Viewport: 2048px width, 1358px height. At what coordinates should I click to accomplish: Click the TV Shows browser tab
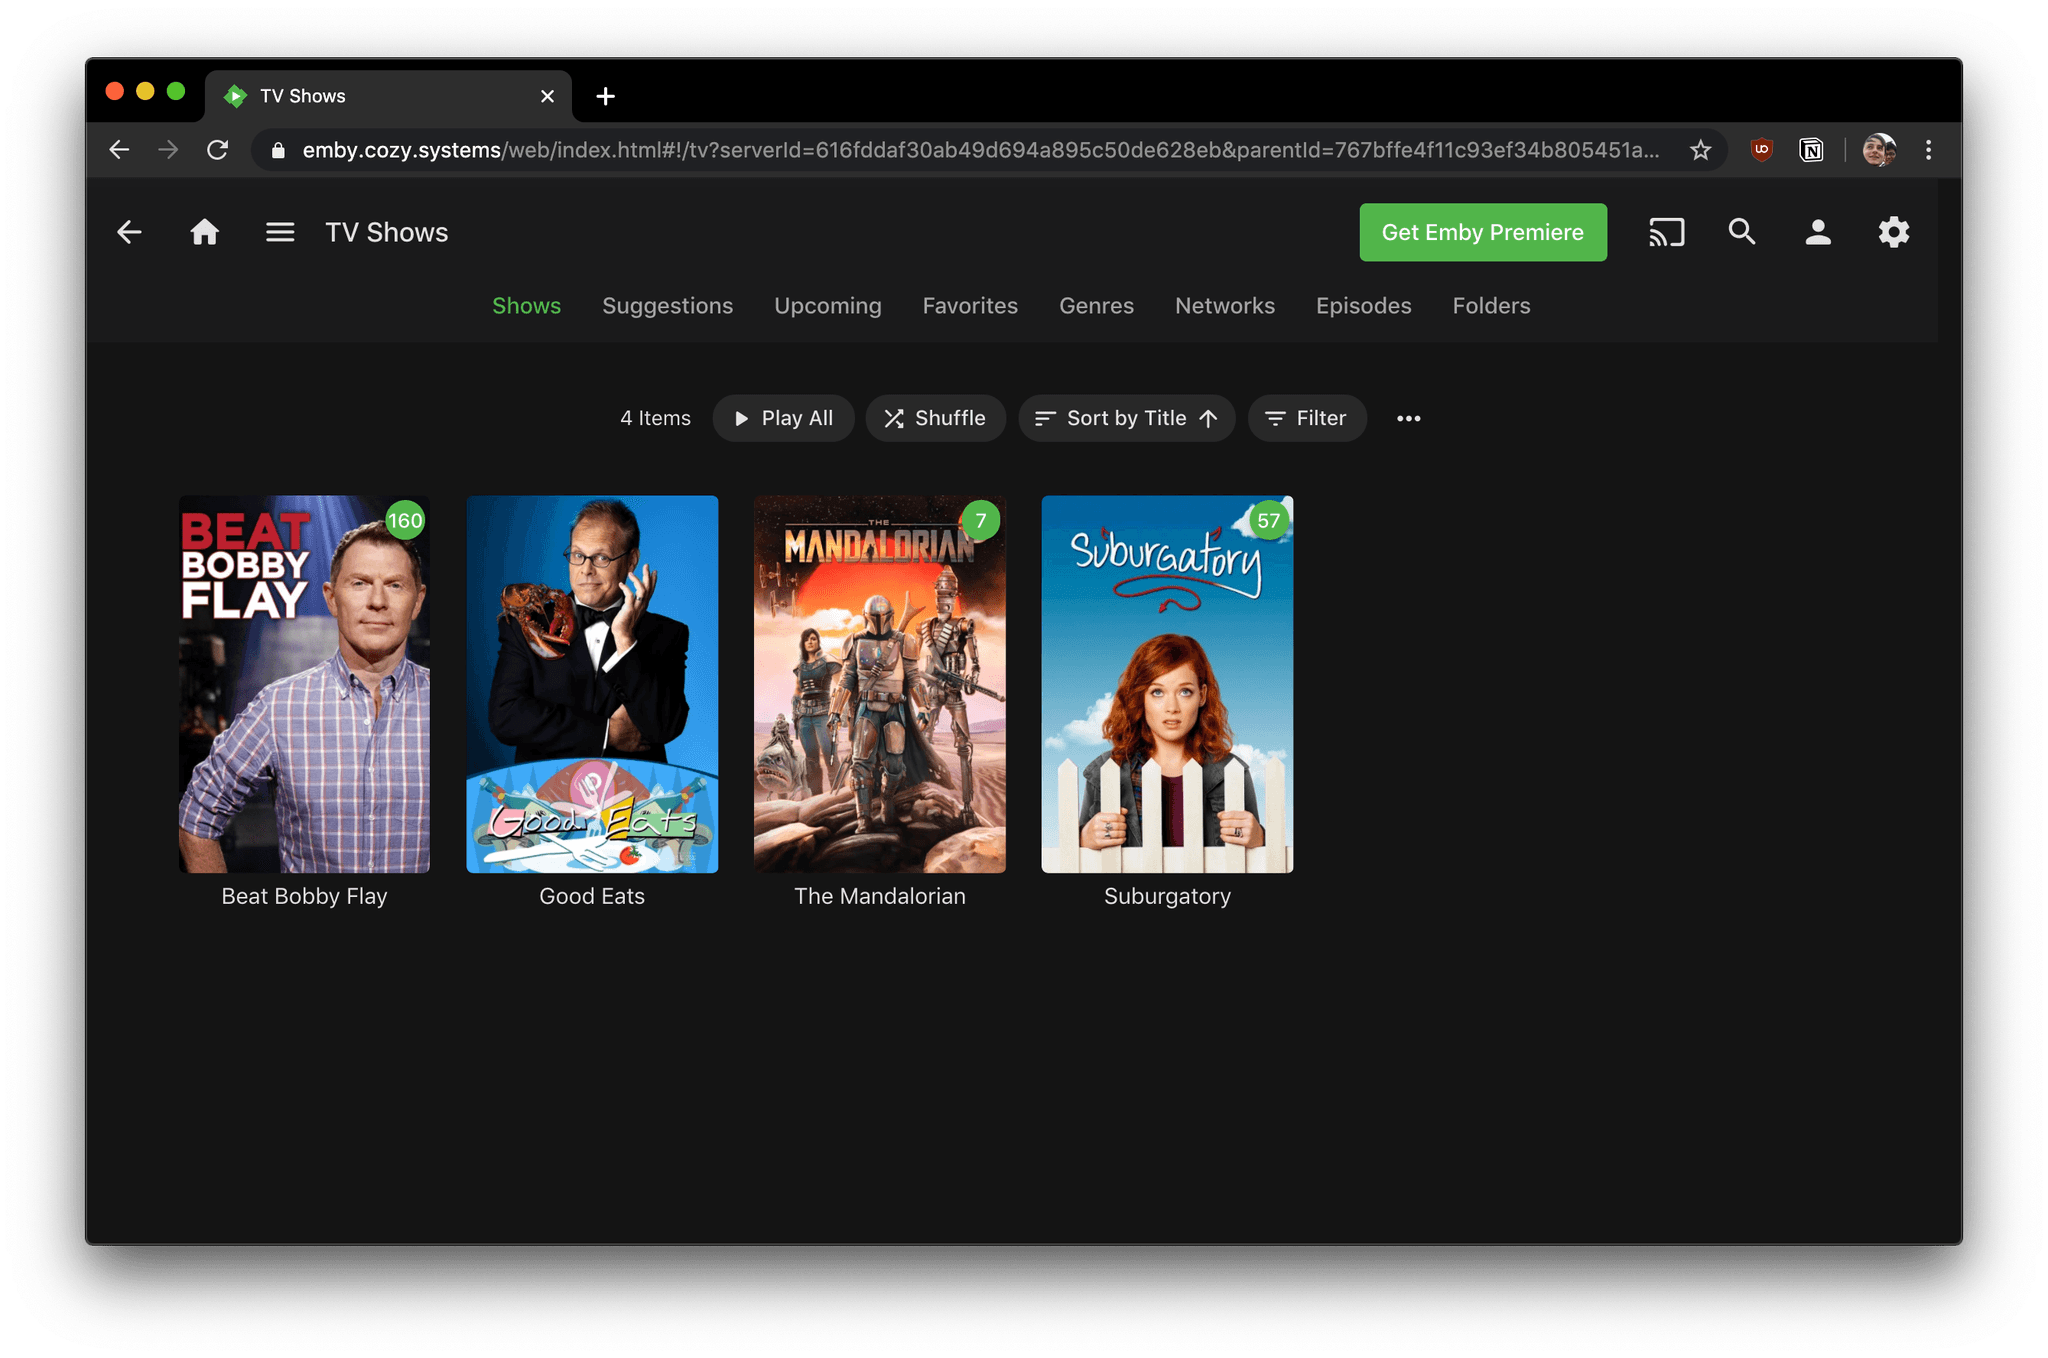pos(388,96)
